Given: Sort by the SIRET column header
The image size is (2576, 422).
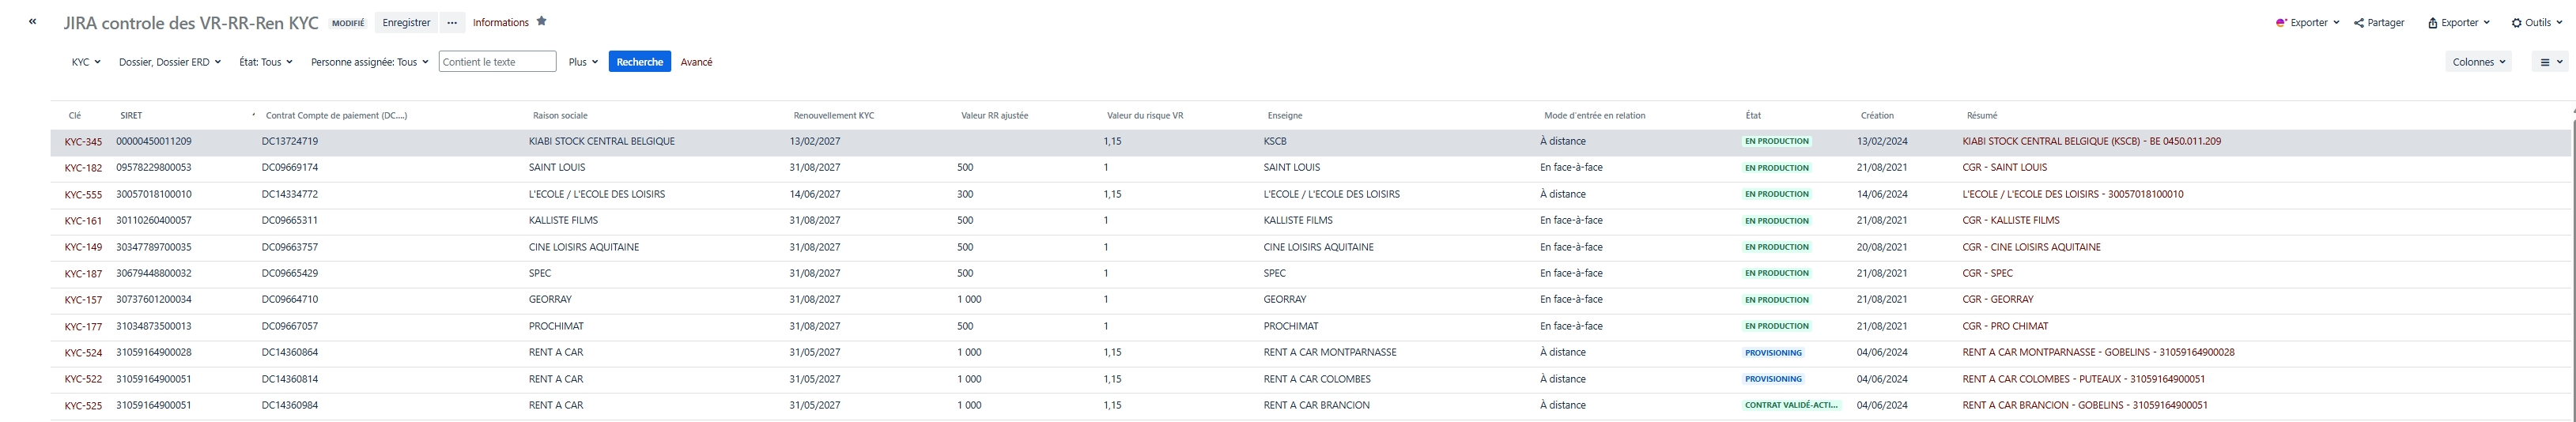Looking at the screenshot, I should pos(131,115).
